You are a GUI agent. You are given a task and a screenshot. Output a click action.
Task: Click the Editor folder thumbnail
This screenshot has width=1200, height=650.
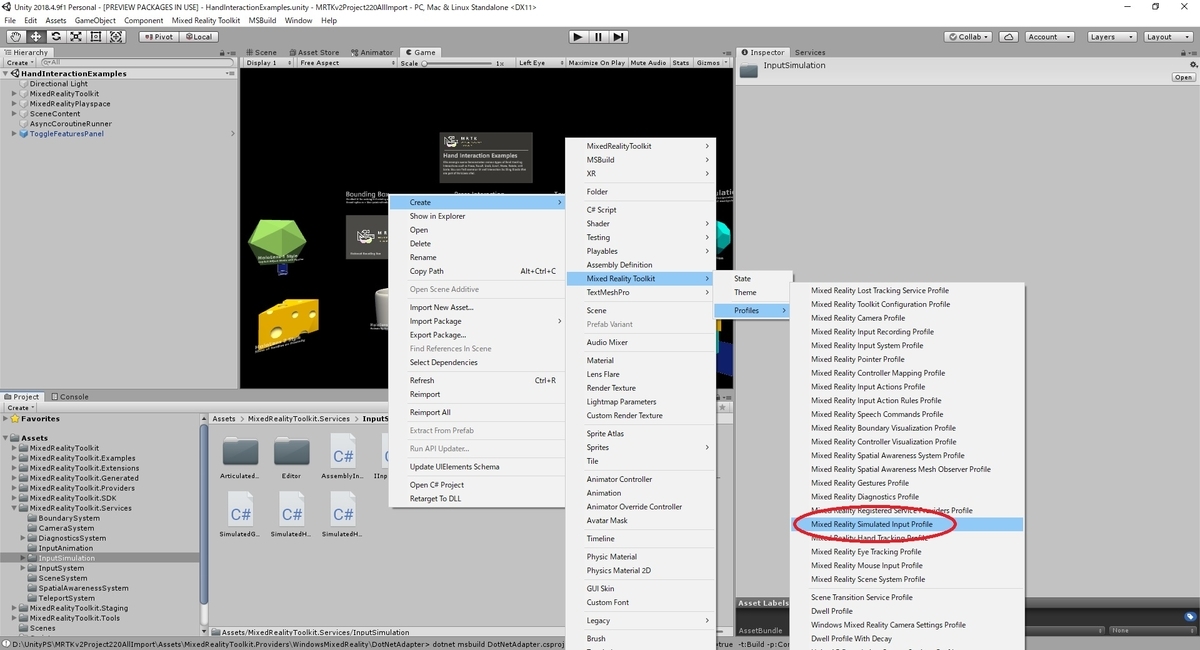(x=291, y=451)
